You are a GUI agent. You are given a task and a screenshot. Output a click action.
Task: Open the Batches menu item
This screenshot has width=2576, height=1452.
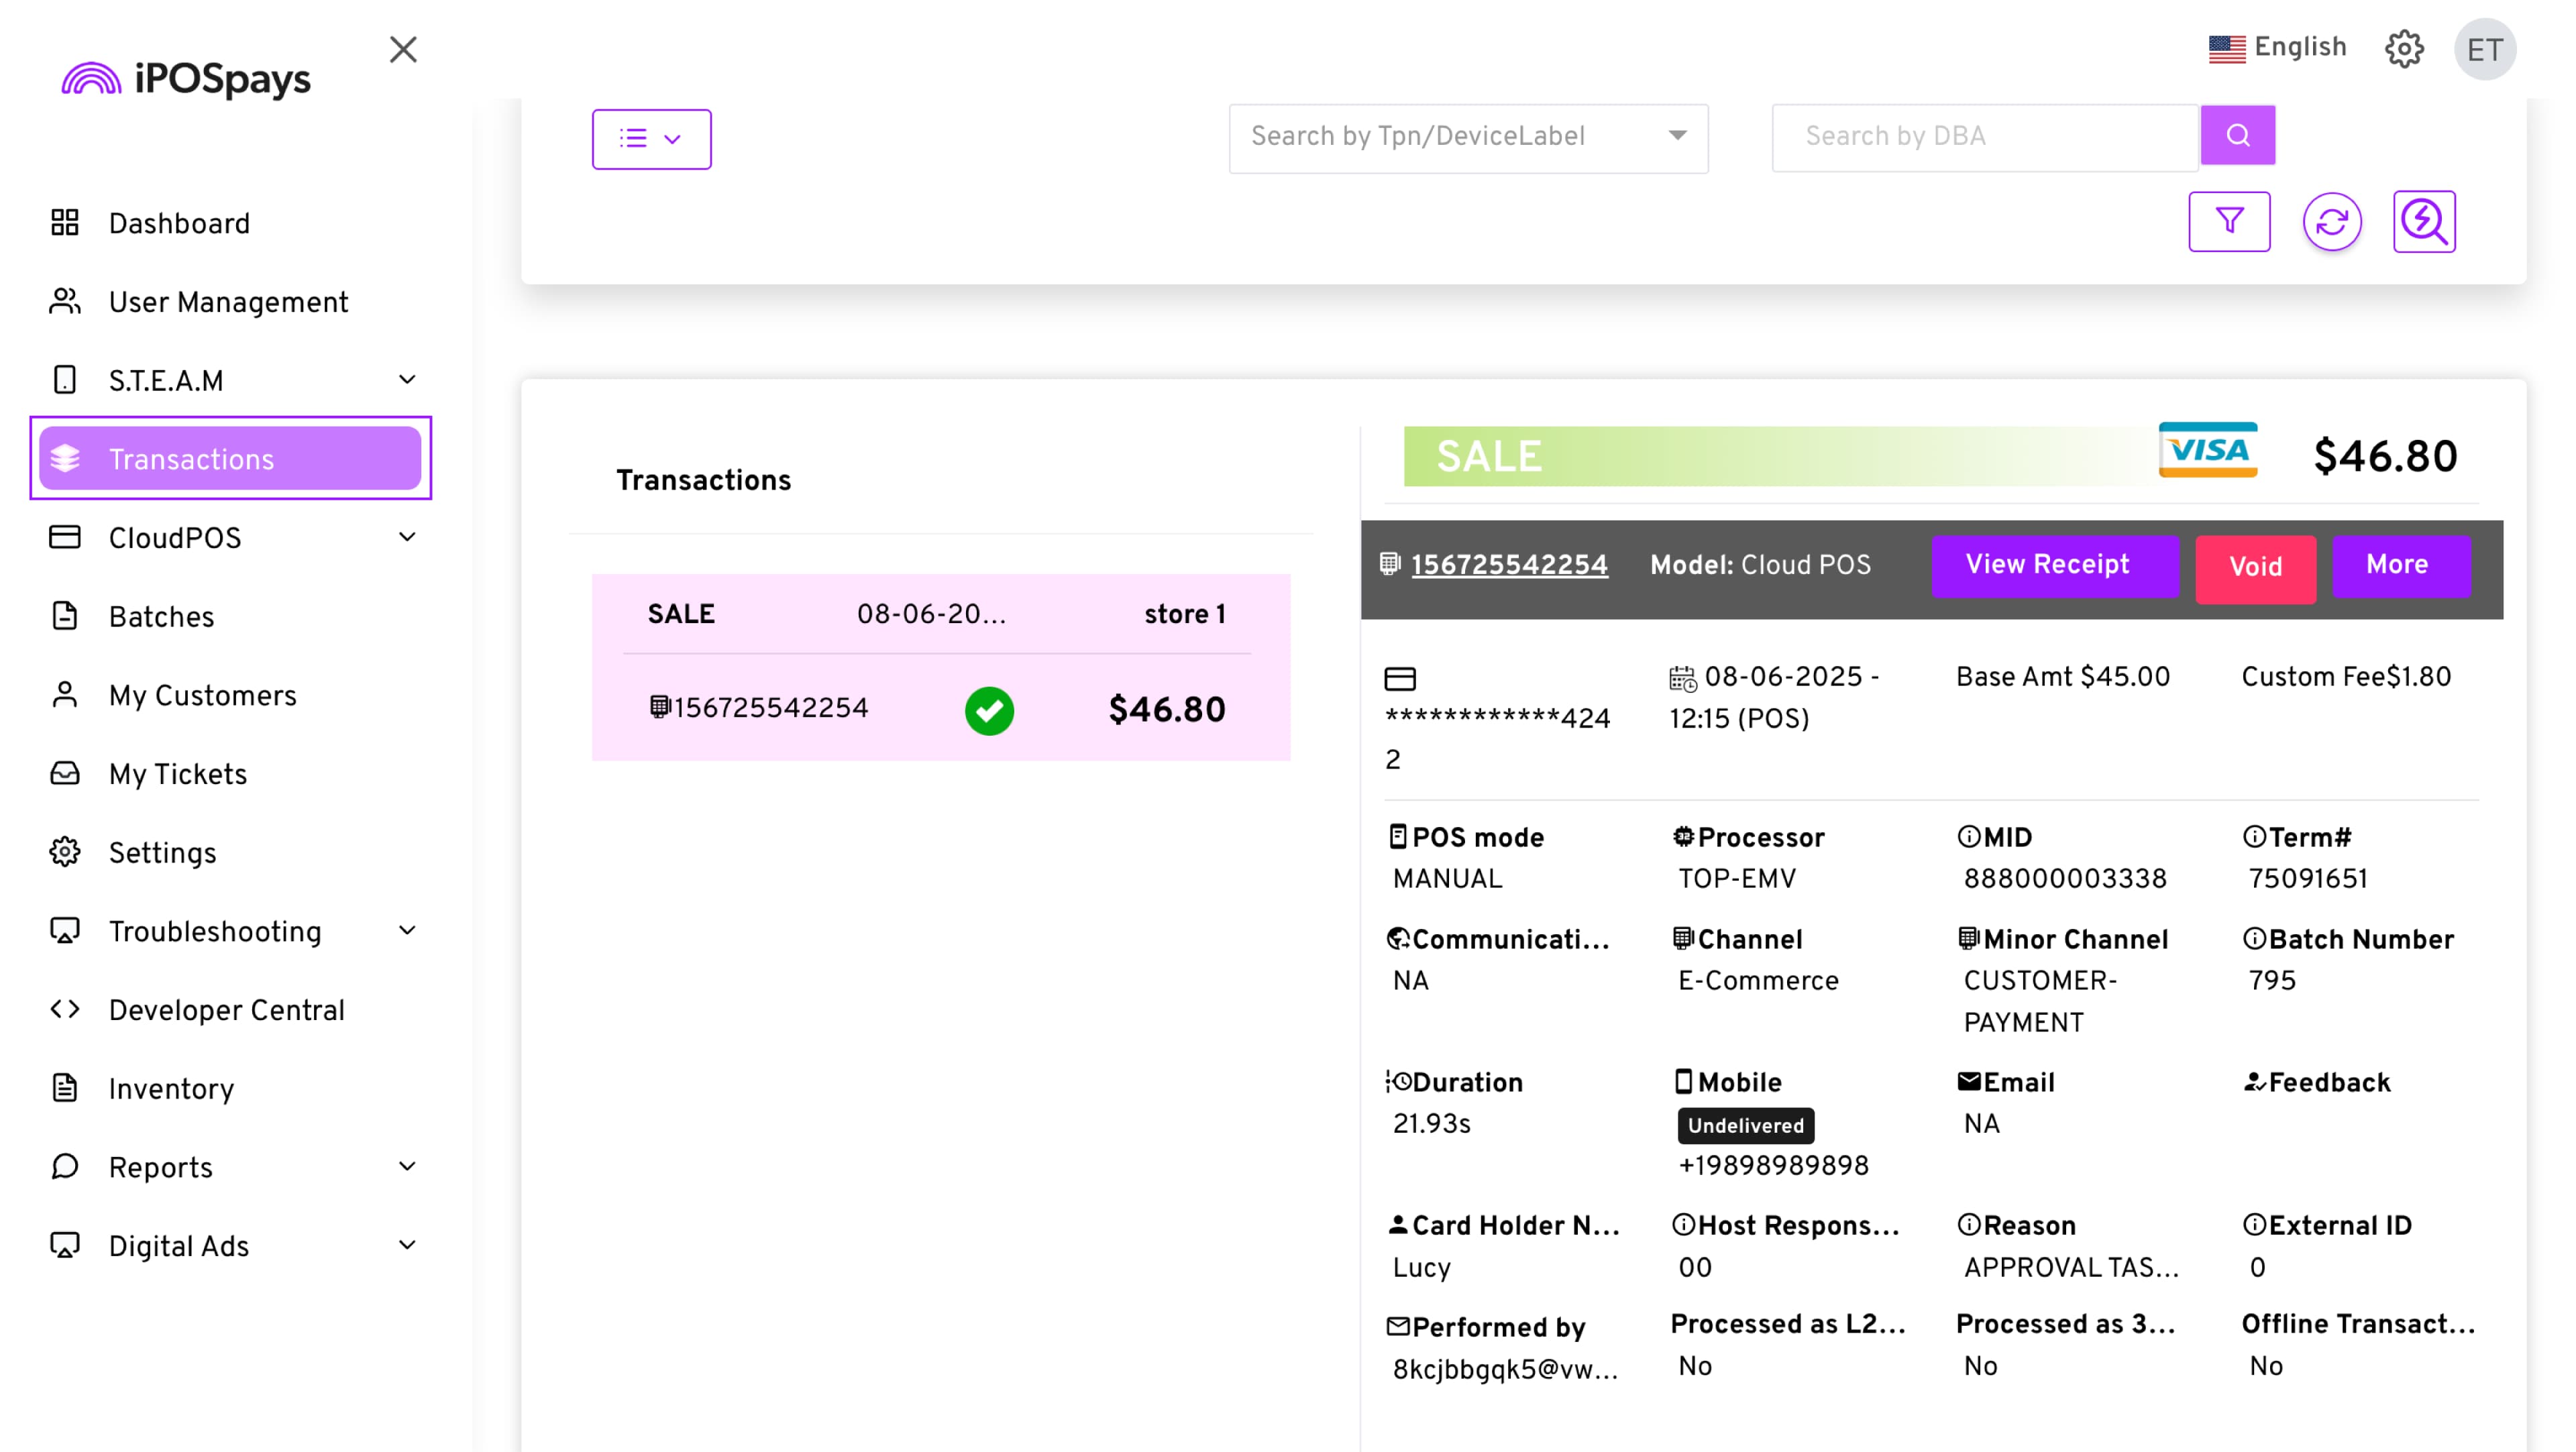[x=162, y=616]
